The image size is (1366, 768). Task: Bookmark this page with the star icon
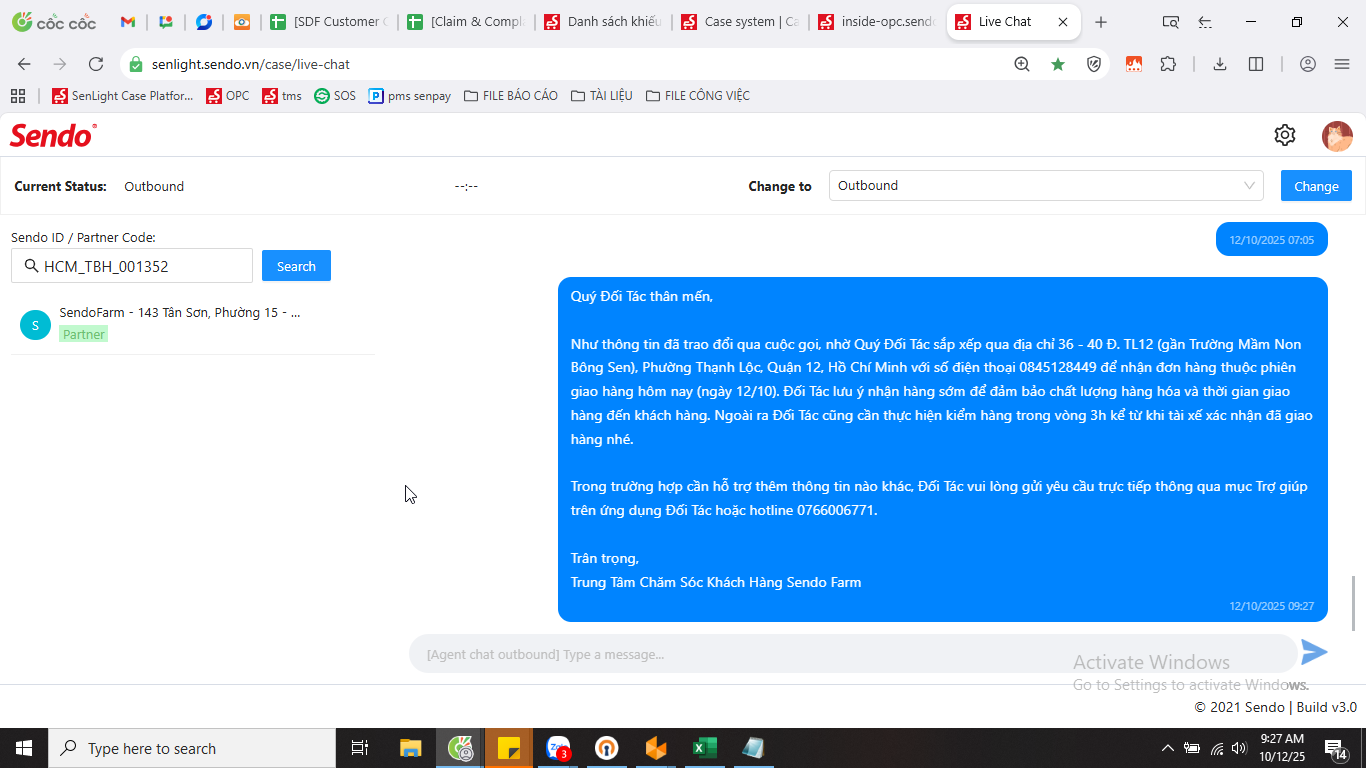click(1058, 64)
